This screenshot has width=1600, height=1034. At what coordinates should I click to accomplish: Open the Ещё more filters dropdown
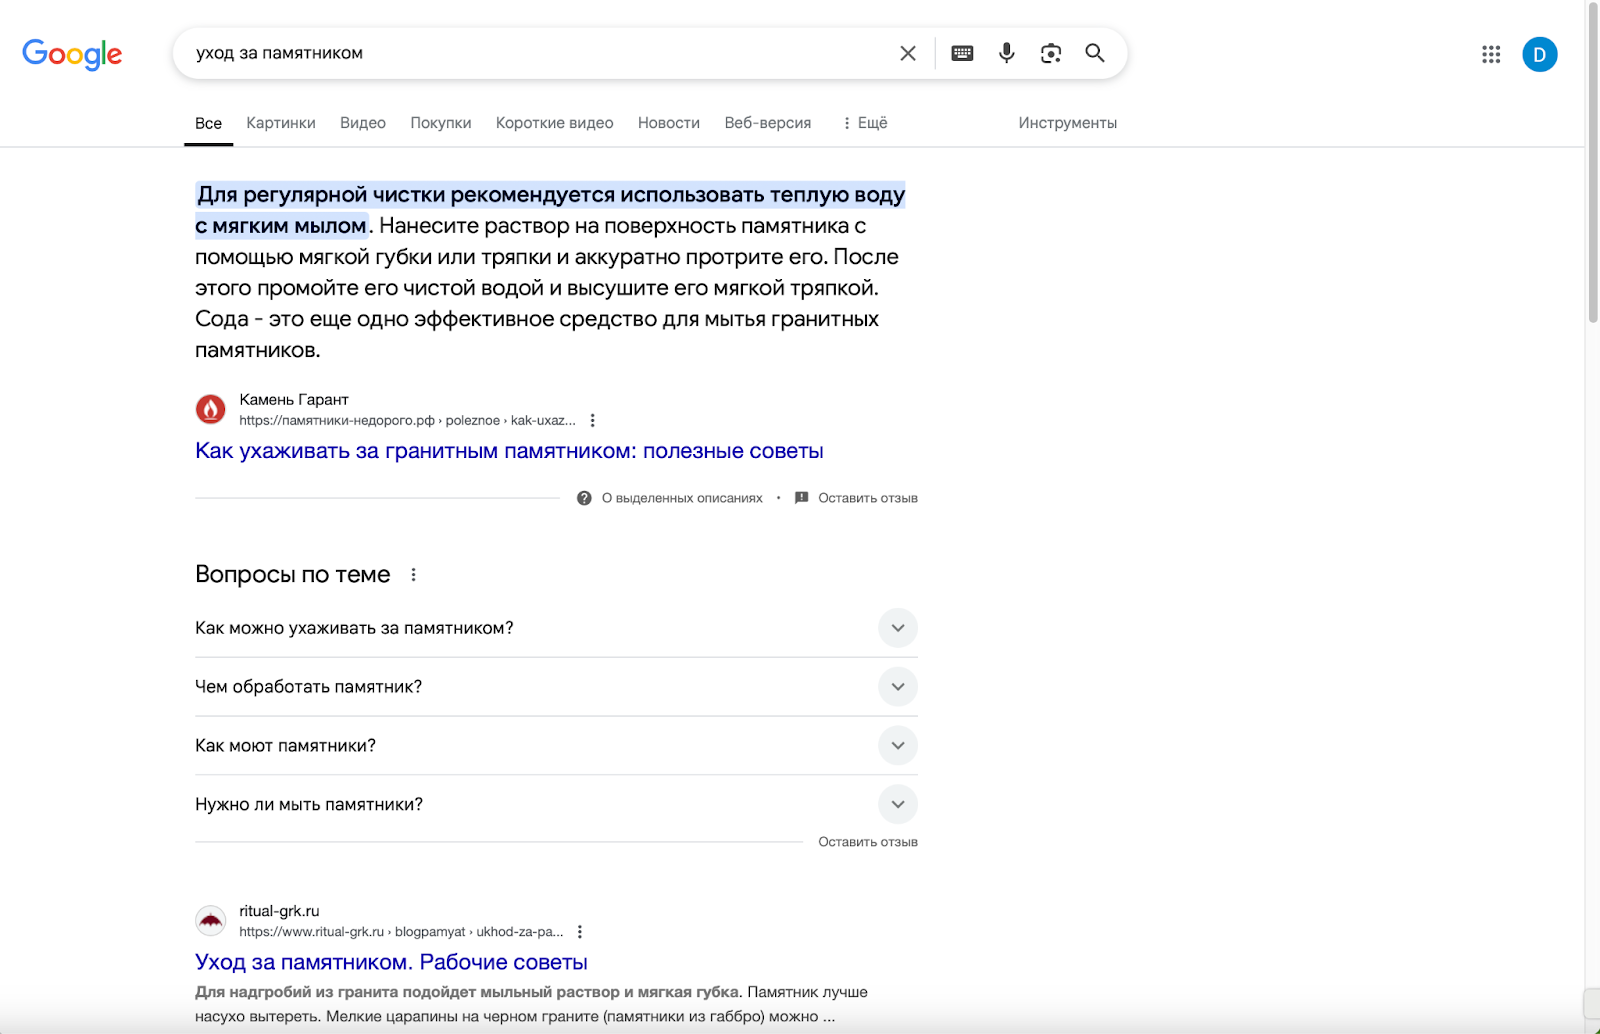pos(865,123)
